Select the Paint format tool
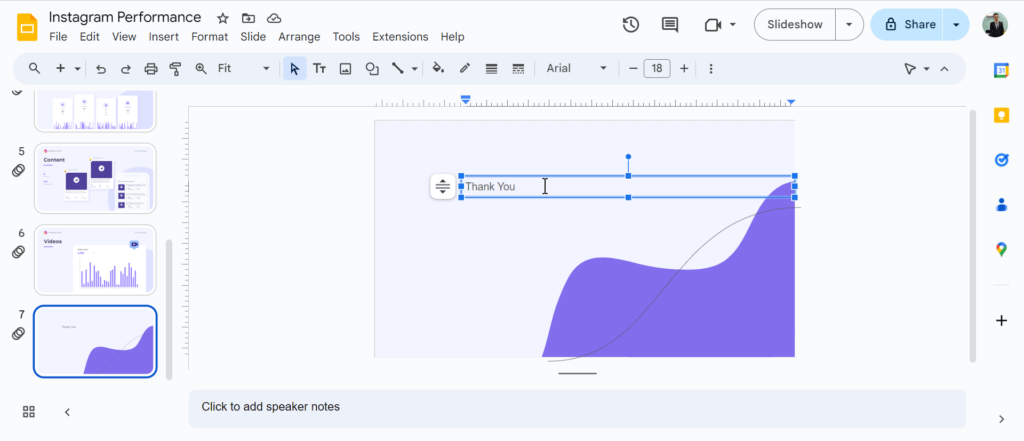This screenshot has width=1024, height=441. [176, 69]
